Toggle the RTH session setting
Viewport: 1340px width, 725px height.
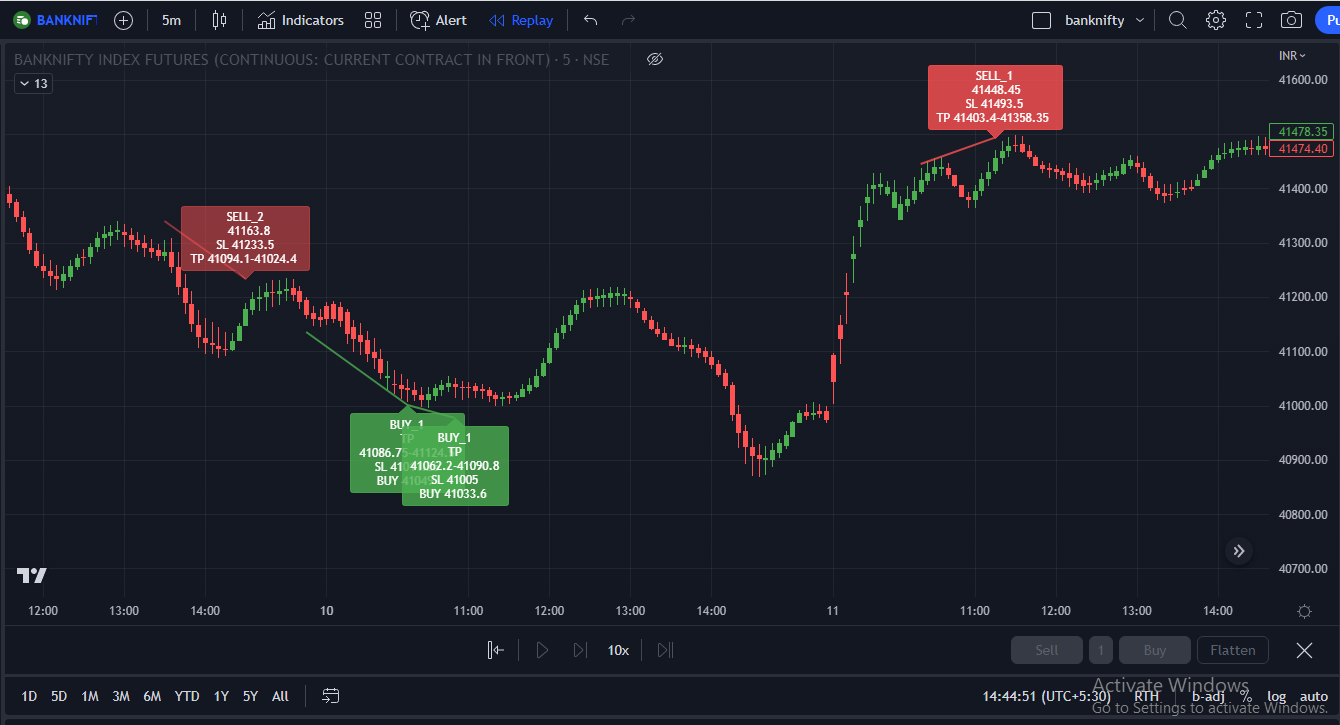(1147, 696)
